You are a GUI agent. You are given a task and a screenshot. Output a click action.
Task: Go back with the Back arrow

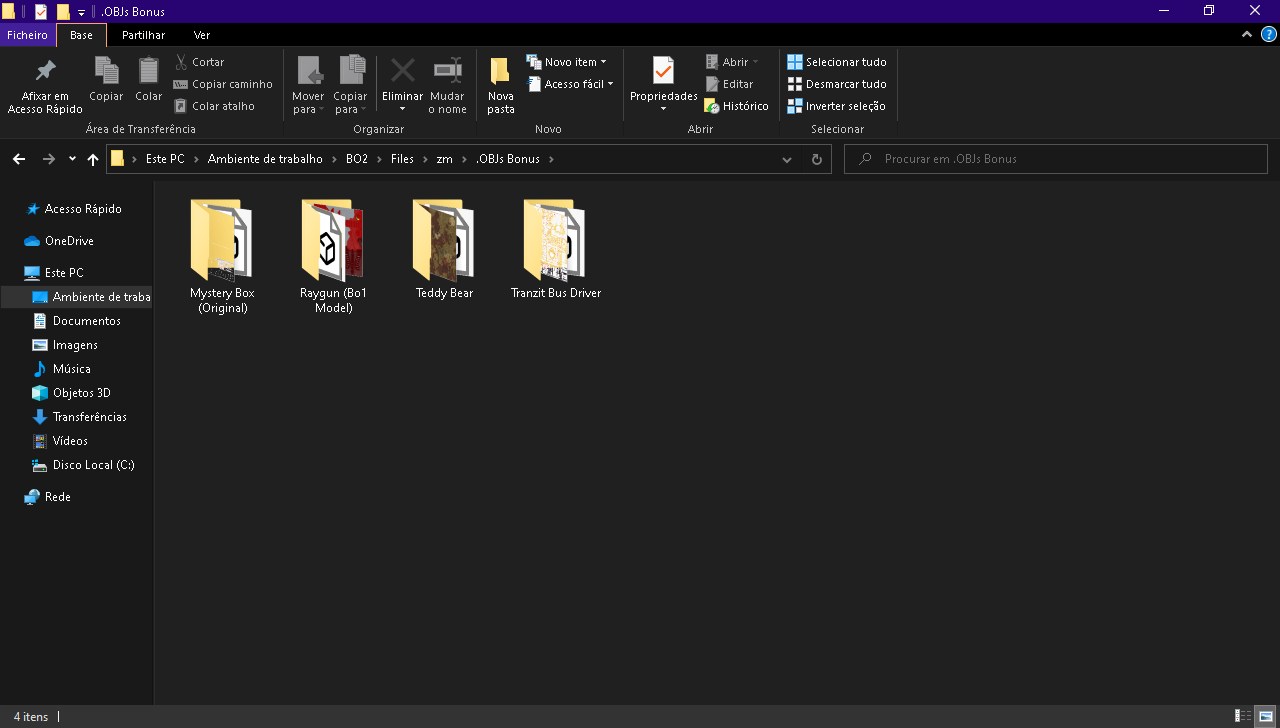(x=19, y=159)
